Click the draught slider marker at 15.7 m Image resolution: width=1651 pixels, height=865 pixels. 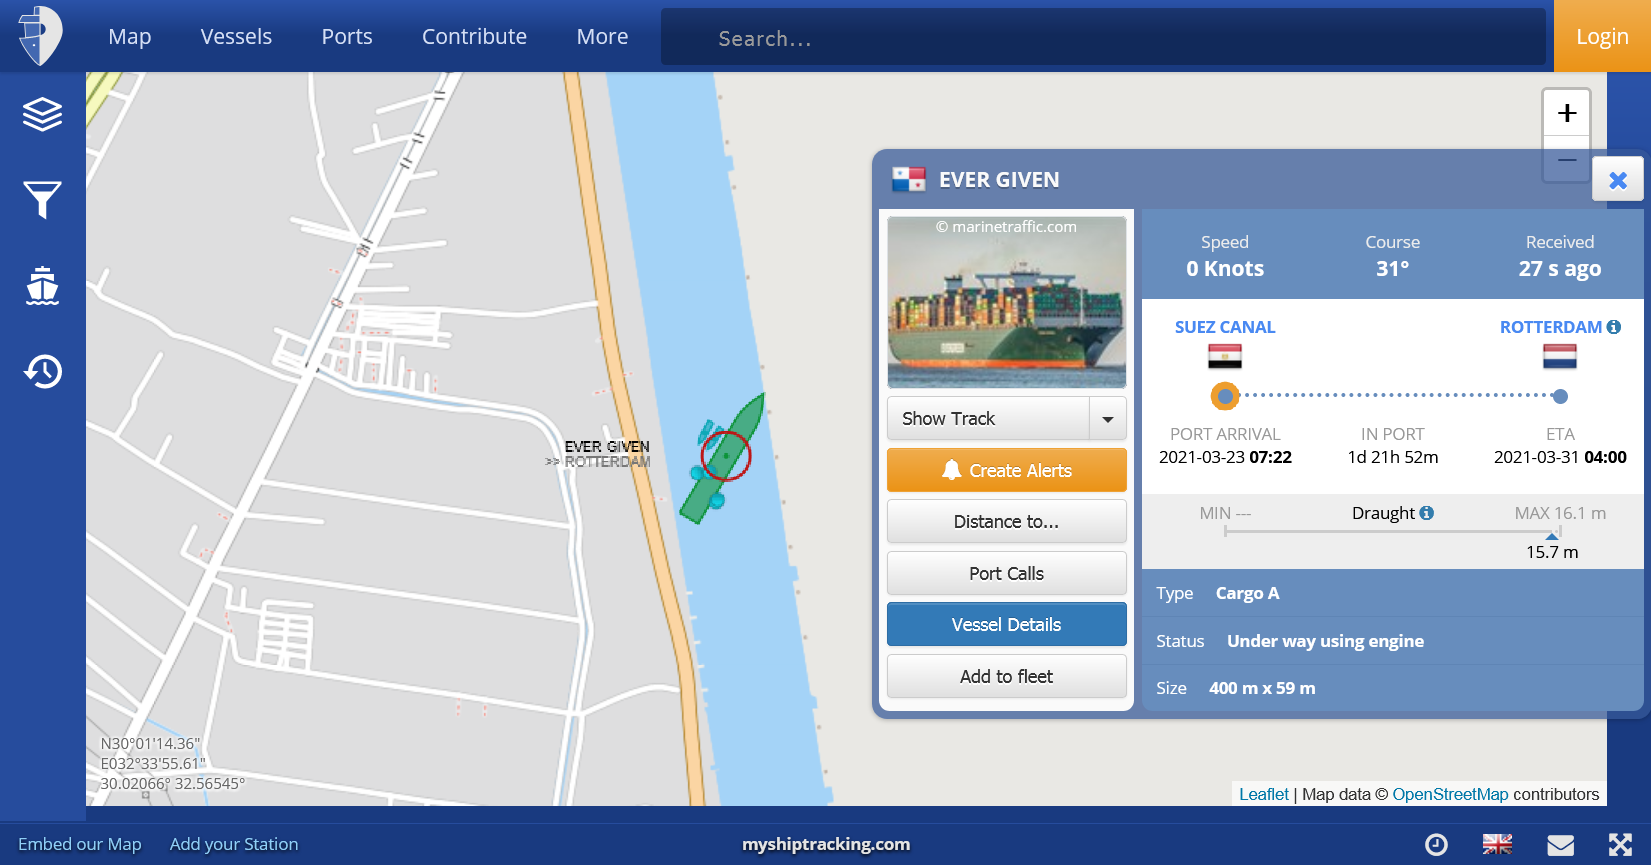1552,535
